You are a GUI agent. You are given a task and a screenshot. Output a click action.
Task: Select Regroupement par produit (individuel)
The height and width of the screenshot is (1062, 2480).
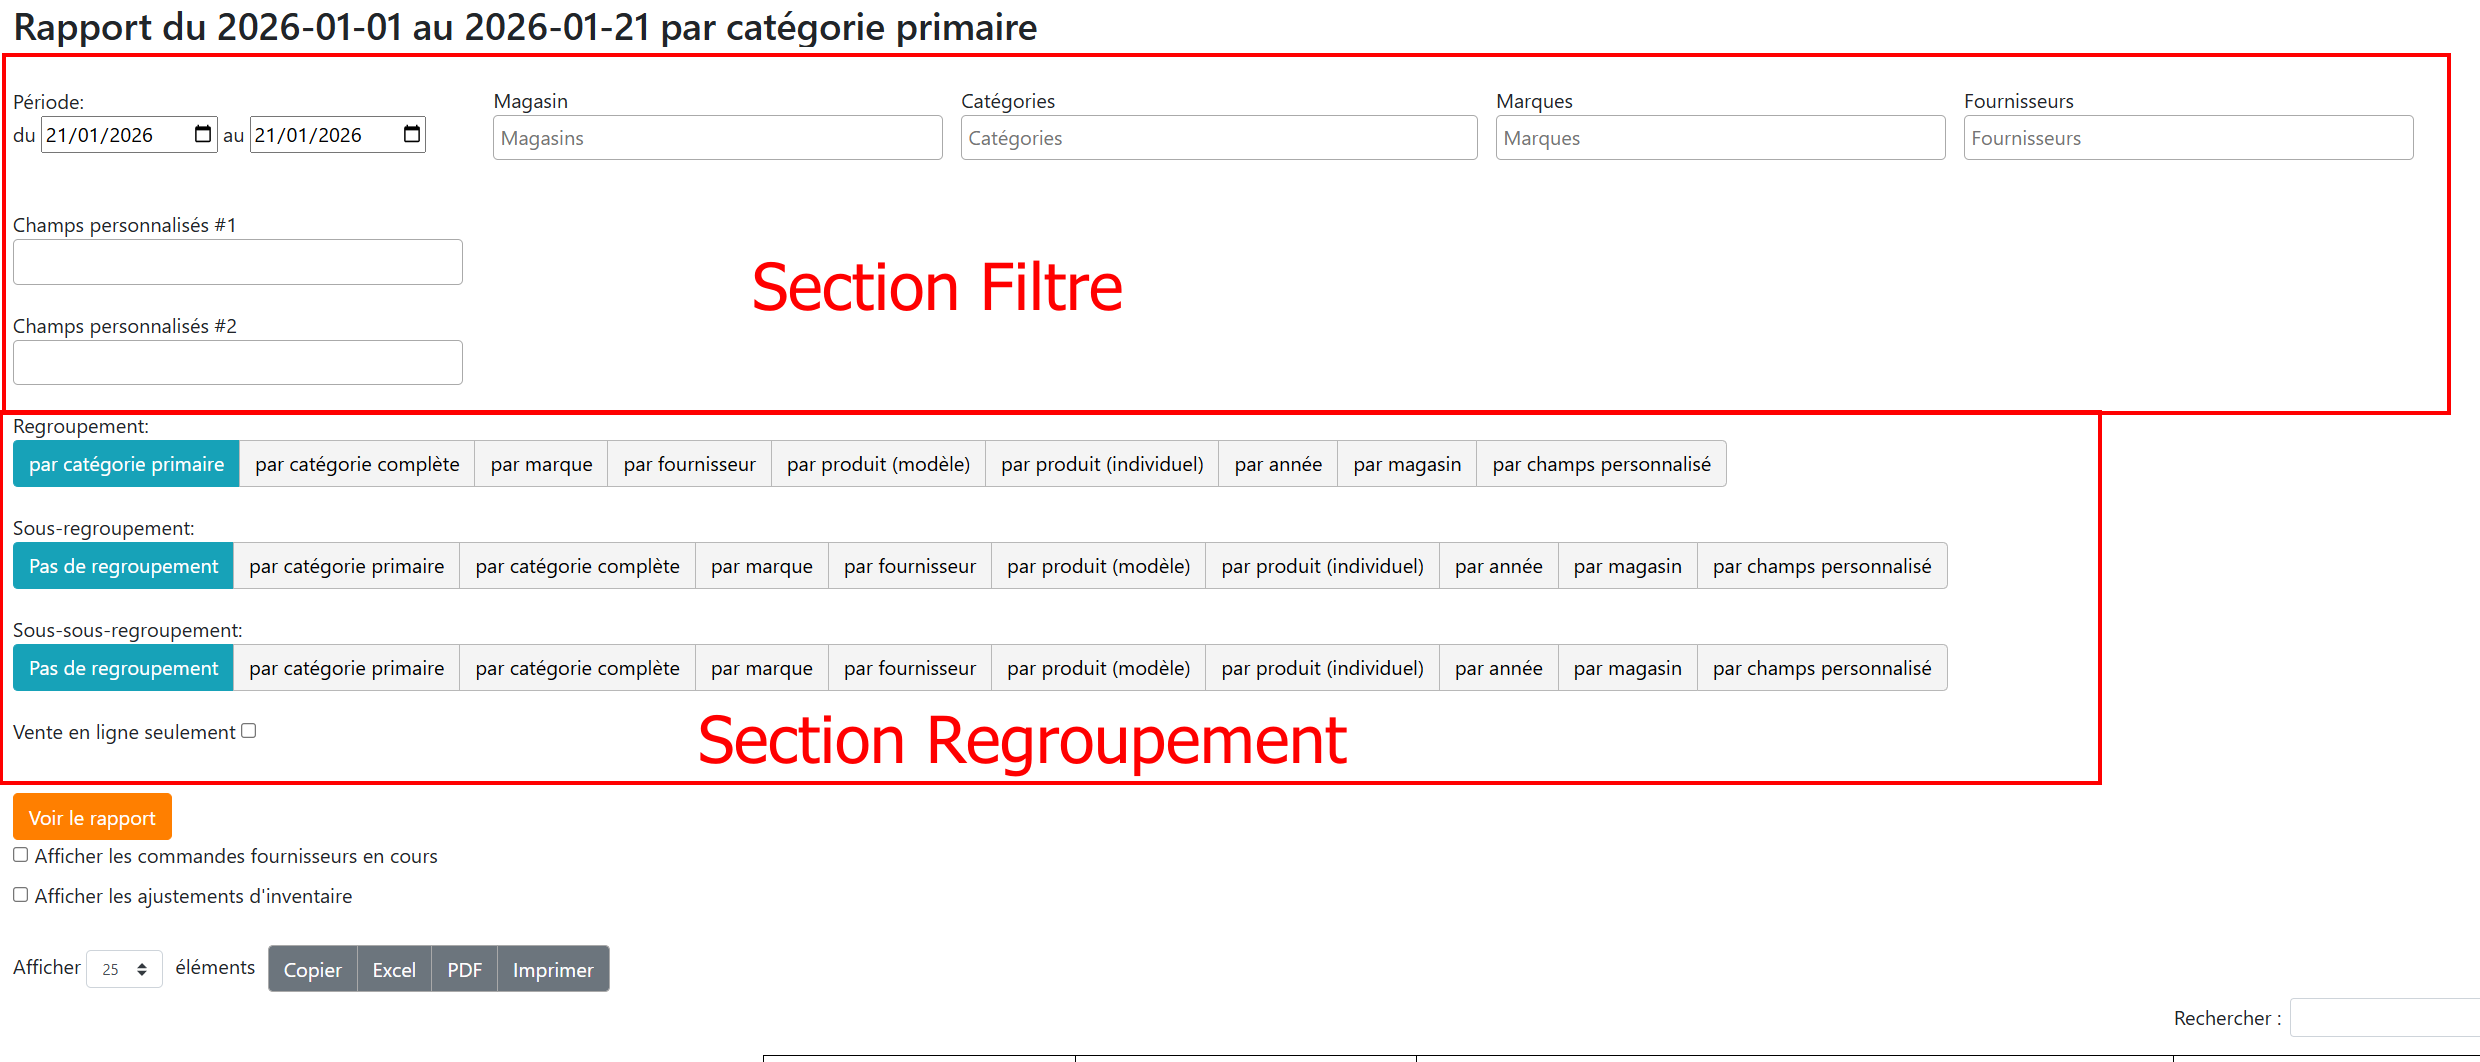point(1102,464)
